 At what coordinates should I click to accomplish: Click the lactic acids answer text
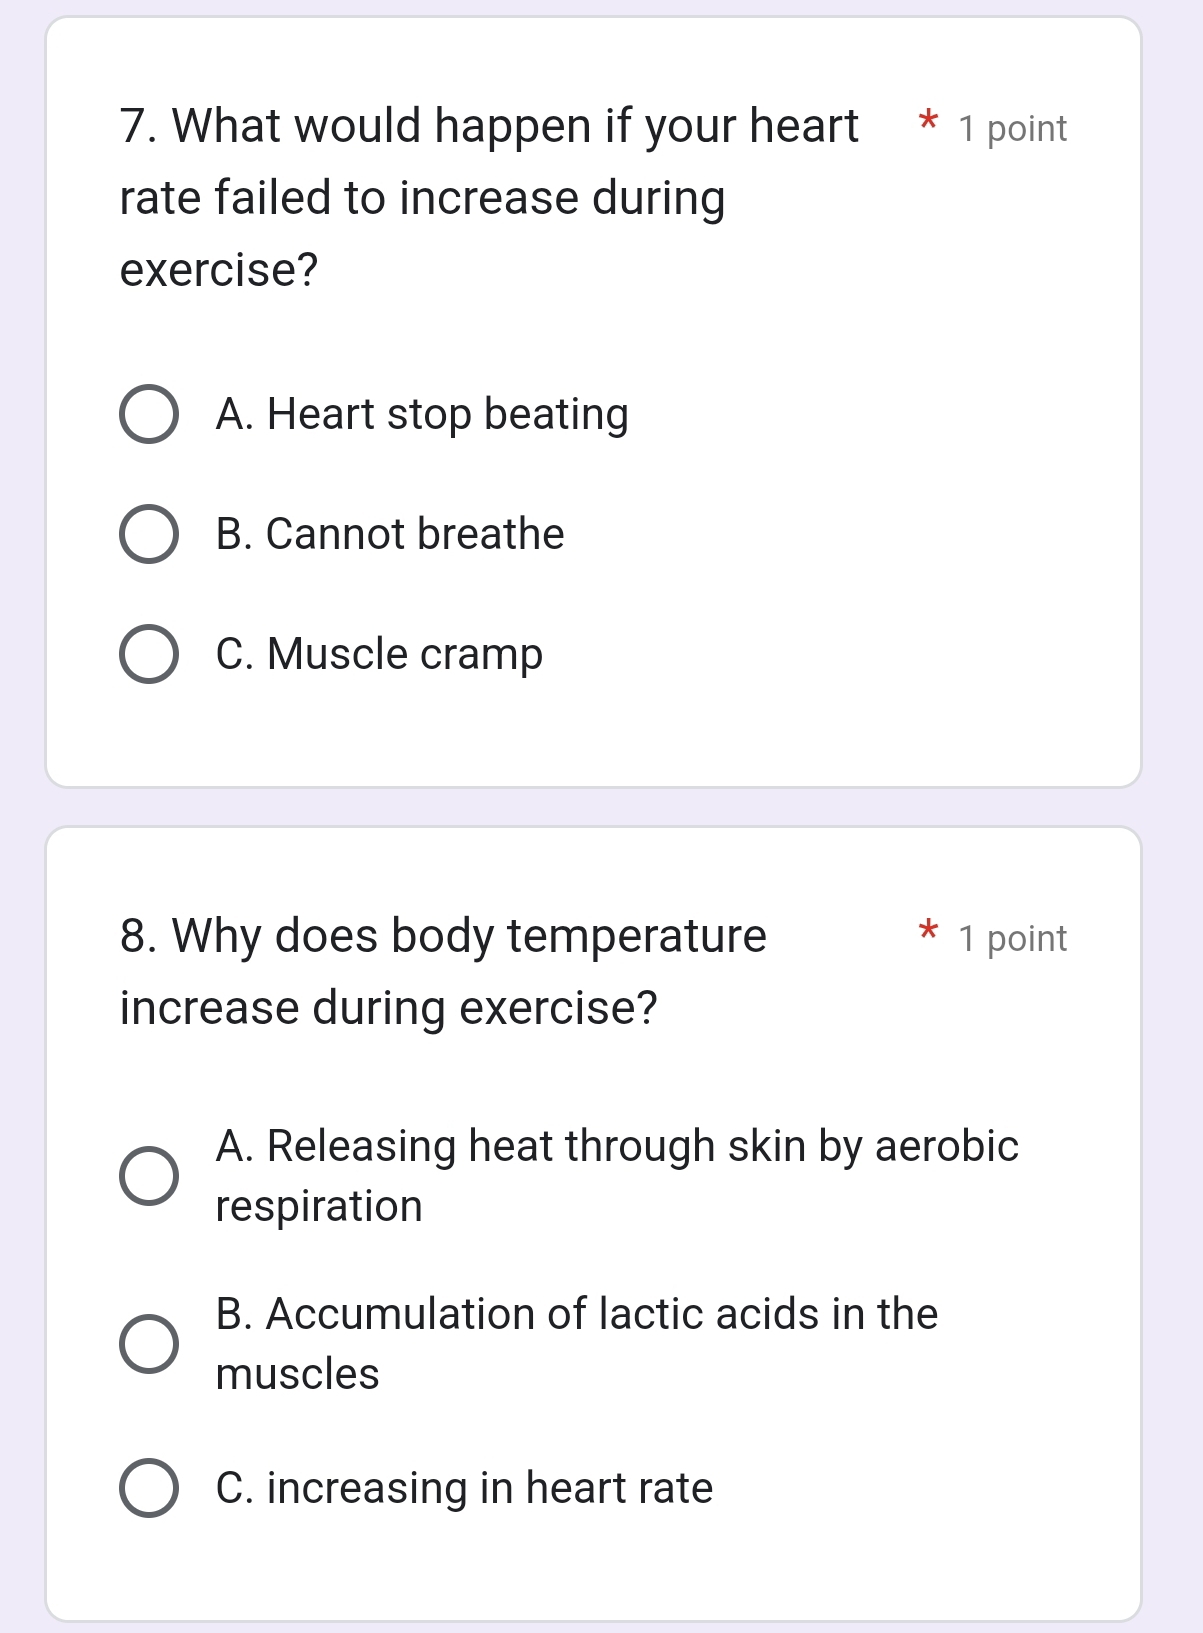pos(576,1314)
